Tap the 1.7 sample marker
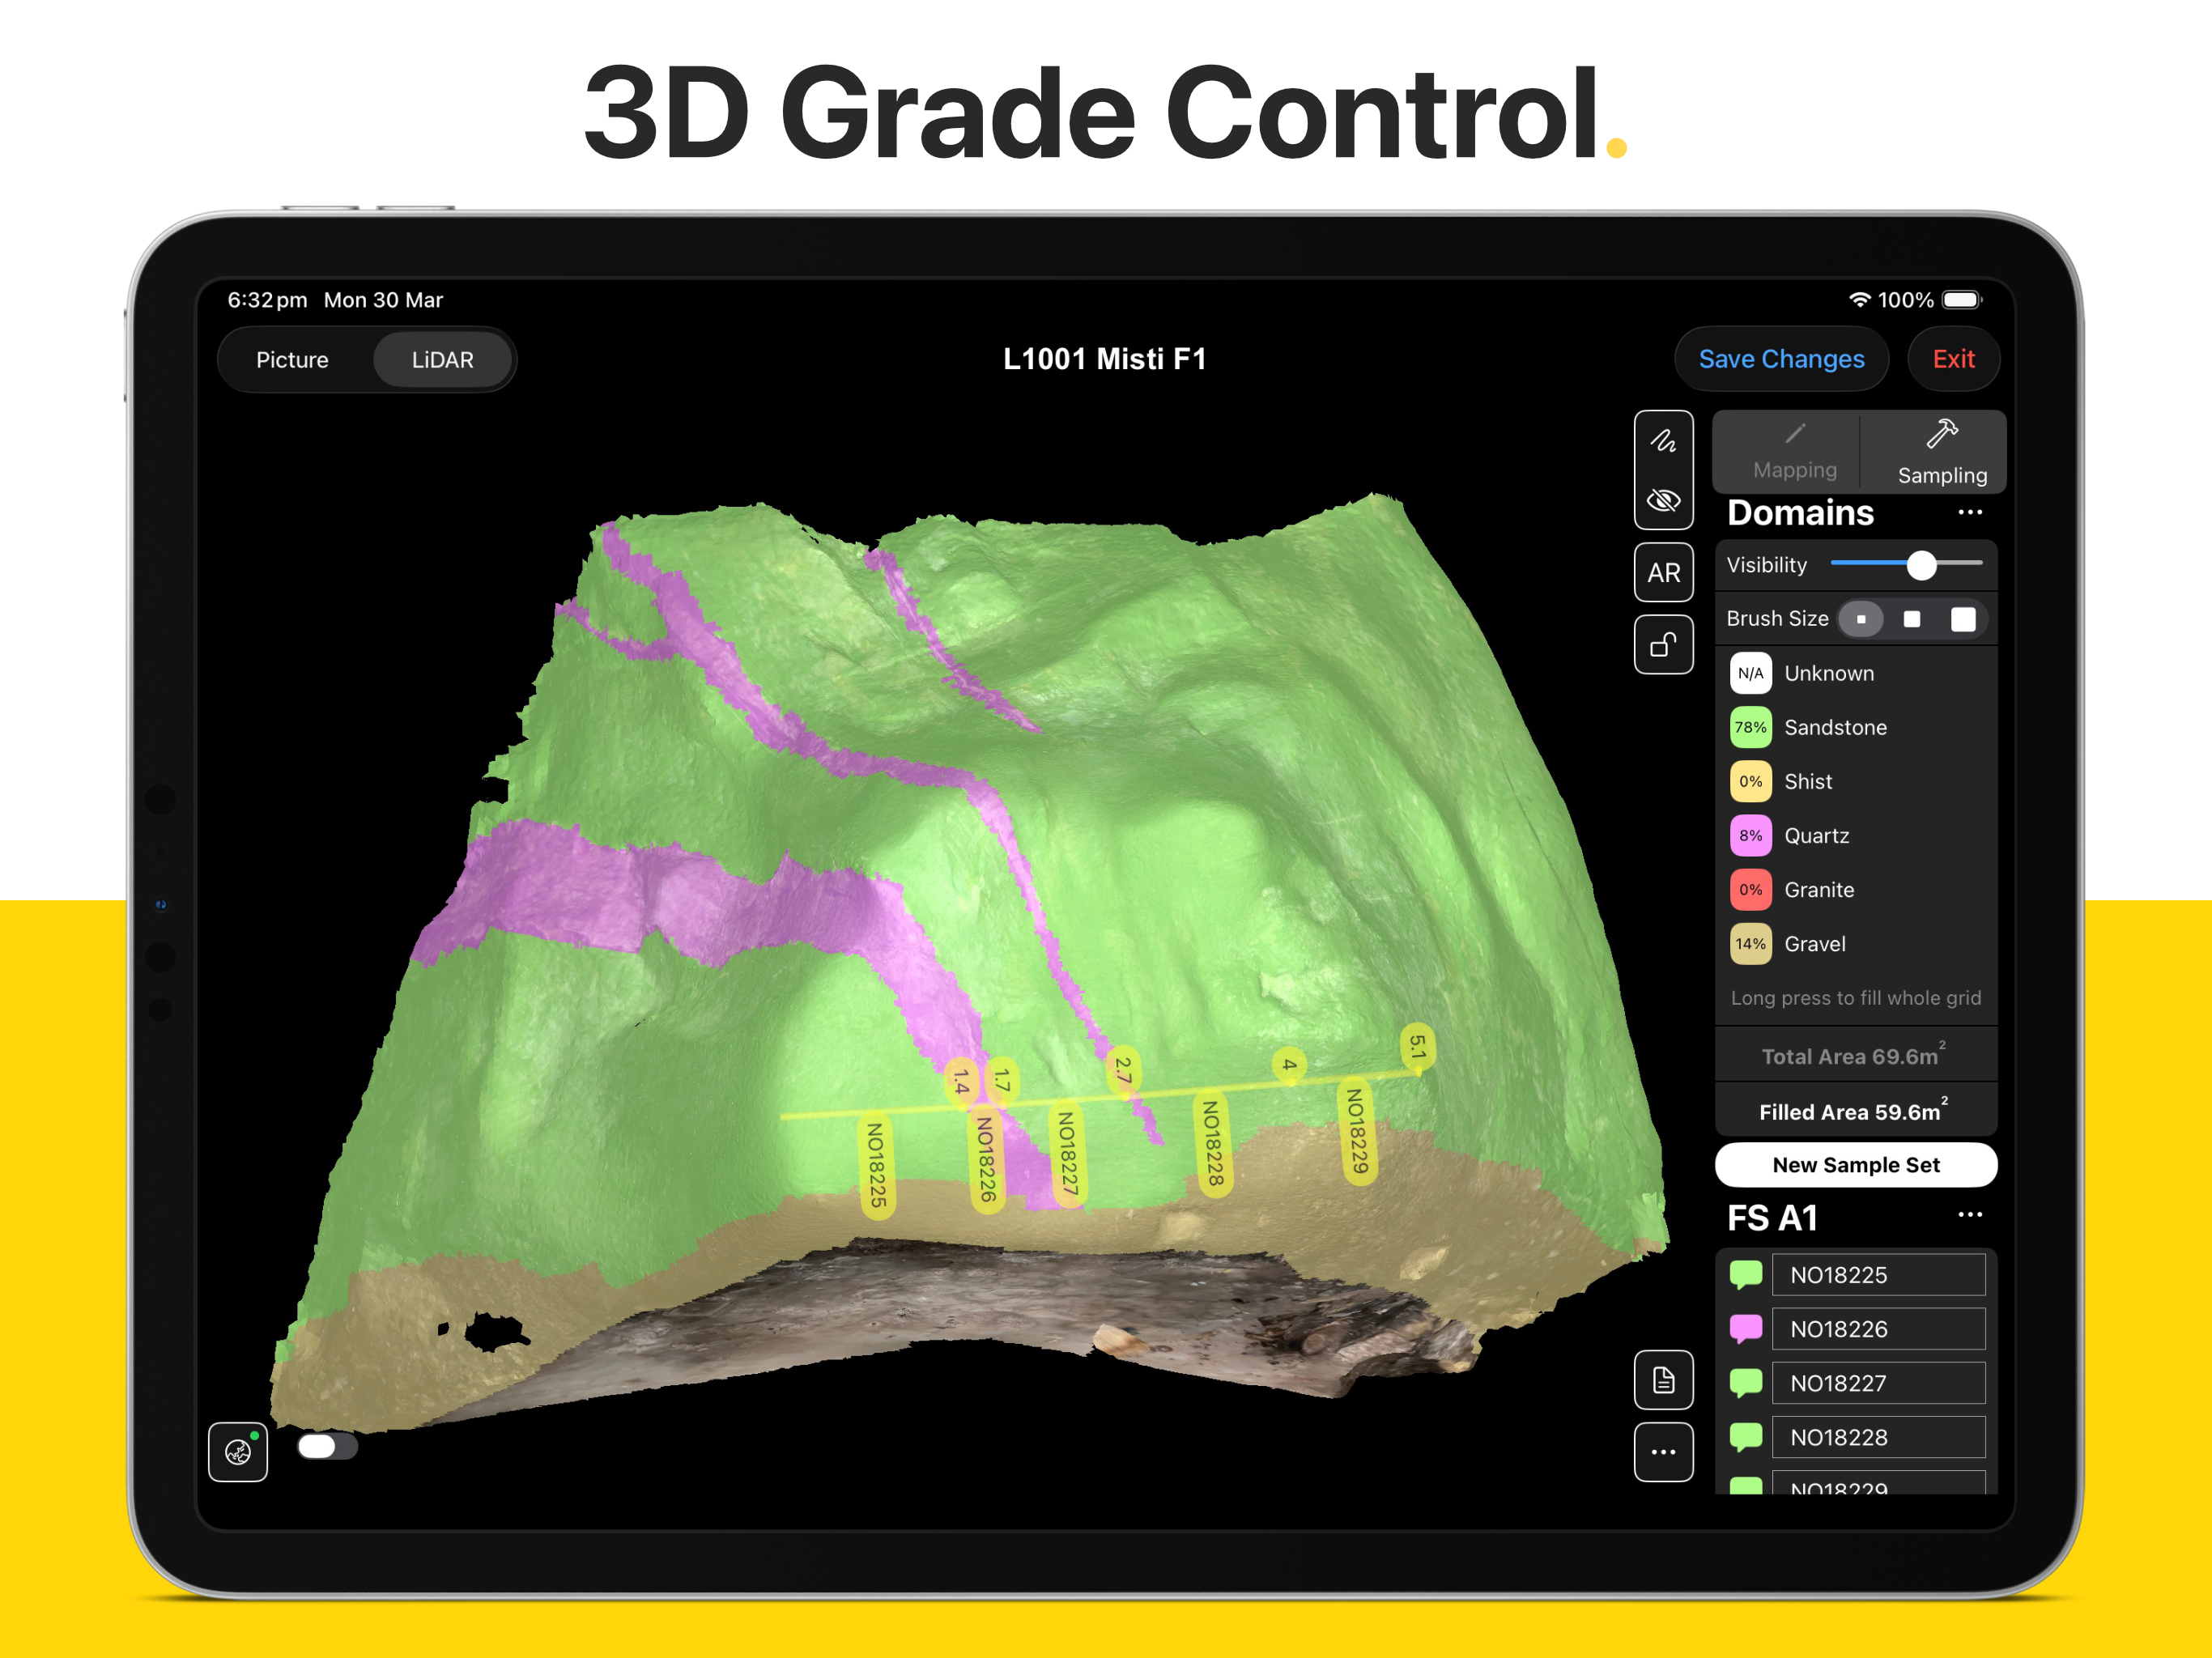This screenshot has width=2212, height=1658. coord(1002,1079)
